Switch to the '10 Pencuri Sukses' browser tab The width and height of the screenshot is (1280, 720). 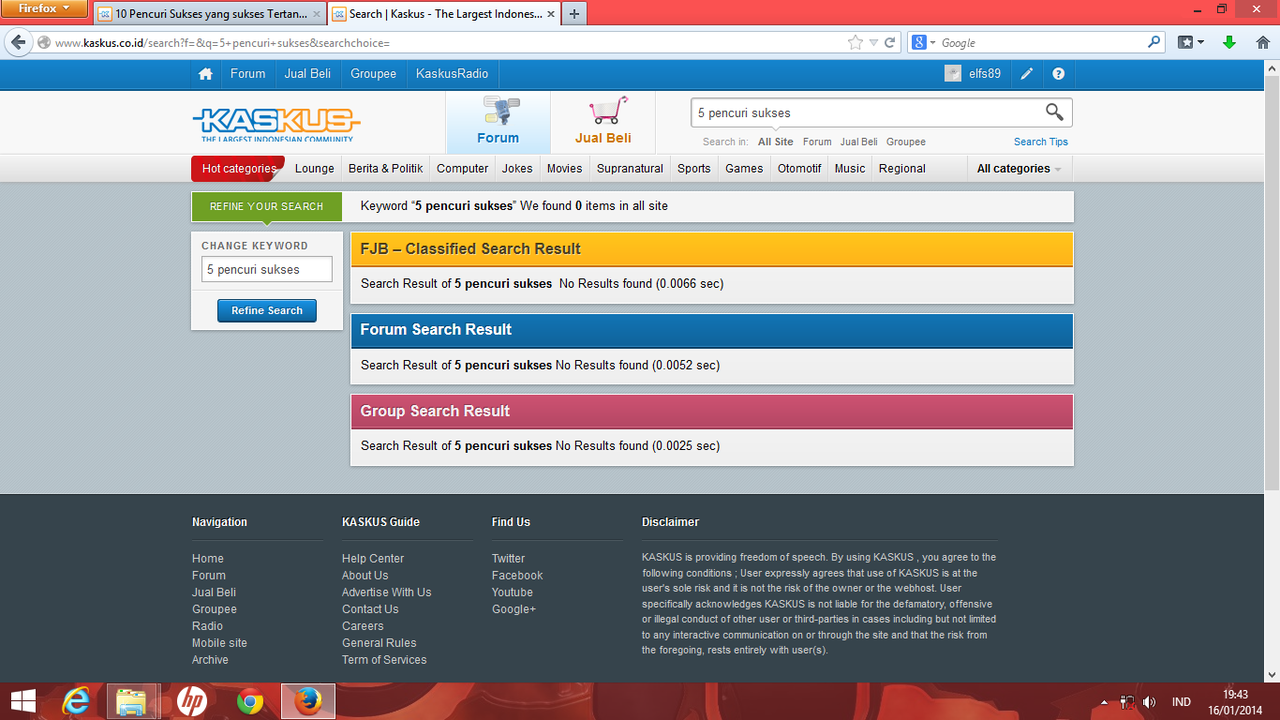pyautogui.click(x=209, y=14)
